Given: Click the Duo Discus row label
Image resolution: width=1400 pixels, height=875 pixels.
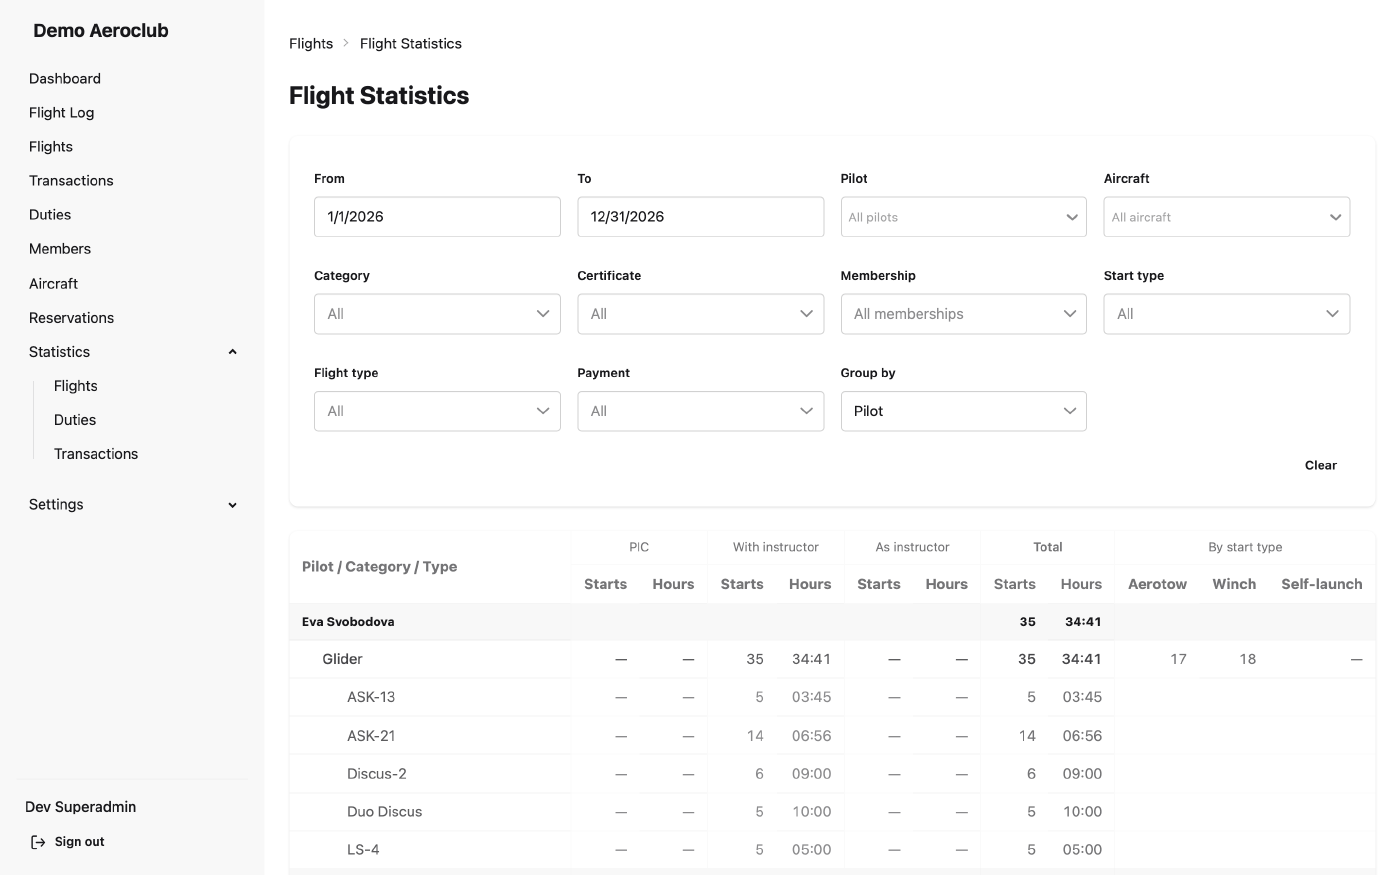Looking at the screenshot, I should tap(385, 812).
